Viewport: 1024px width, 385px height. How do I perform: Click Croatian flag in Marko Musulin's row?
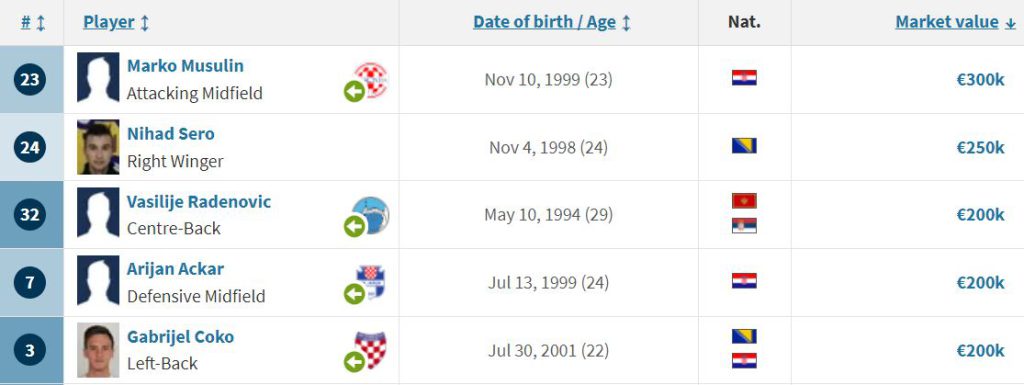tap(744, 78)
